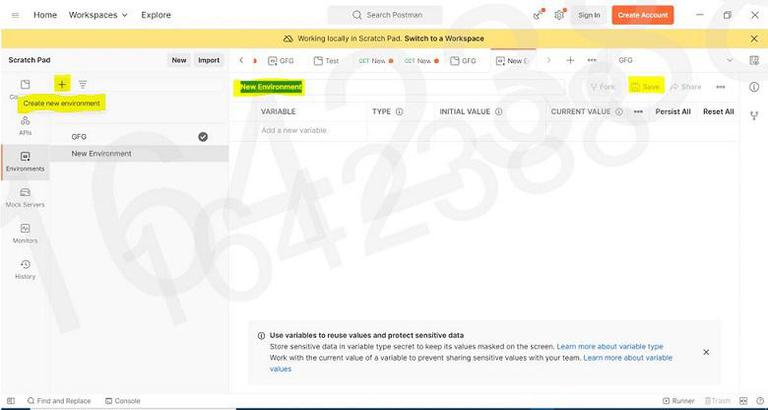
Task: Save the environment
Action: click(645, 87)
